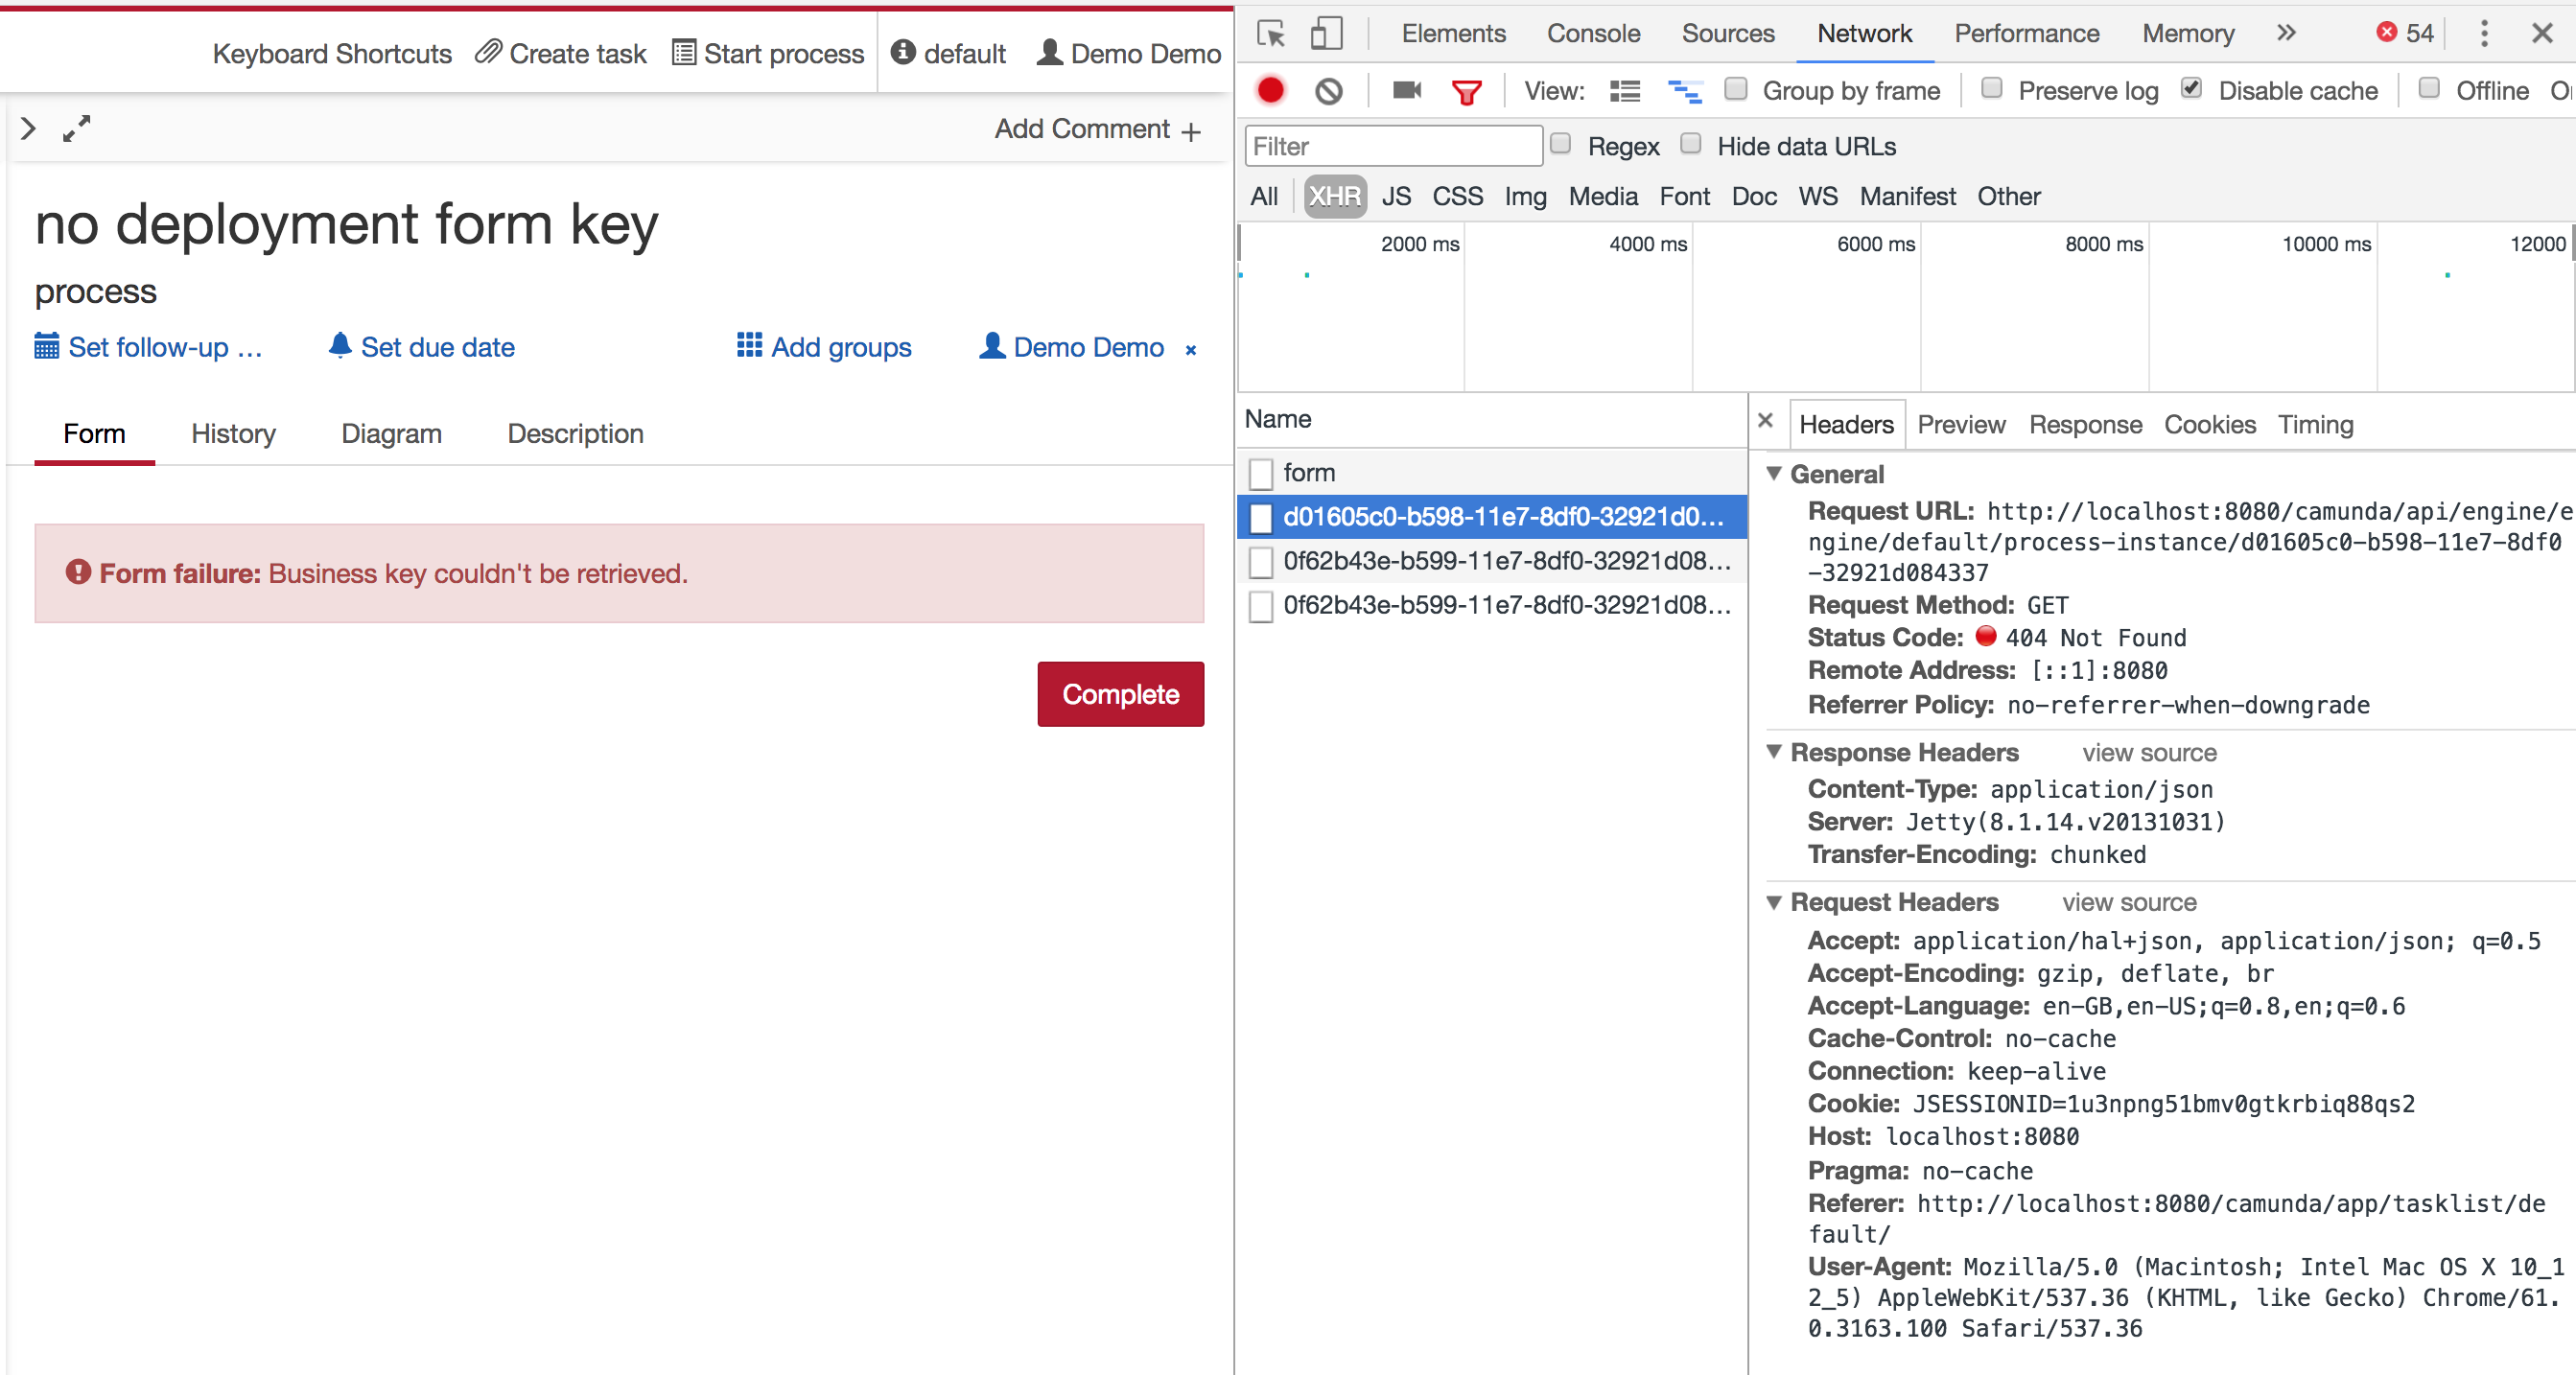
Task: Check the Hide data URLs checkbox
Action: point(1691,144)
